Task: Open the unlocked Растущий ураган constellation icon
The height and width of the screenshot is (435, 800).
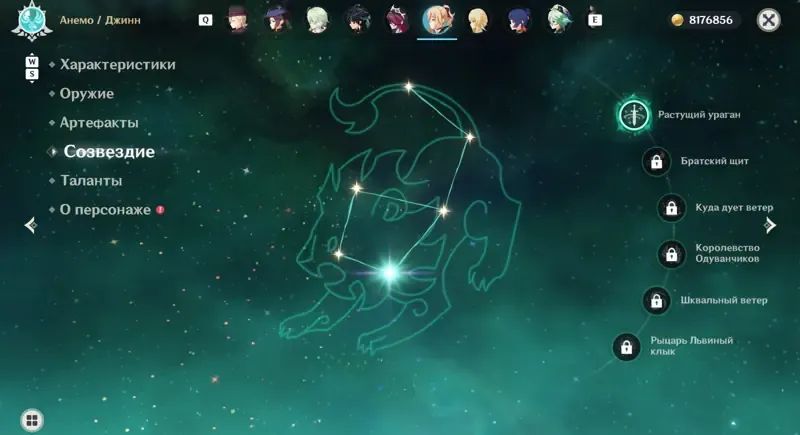Action: tap(634, 115)
